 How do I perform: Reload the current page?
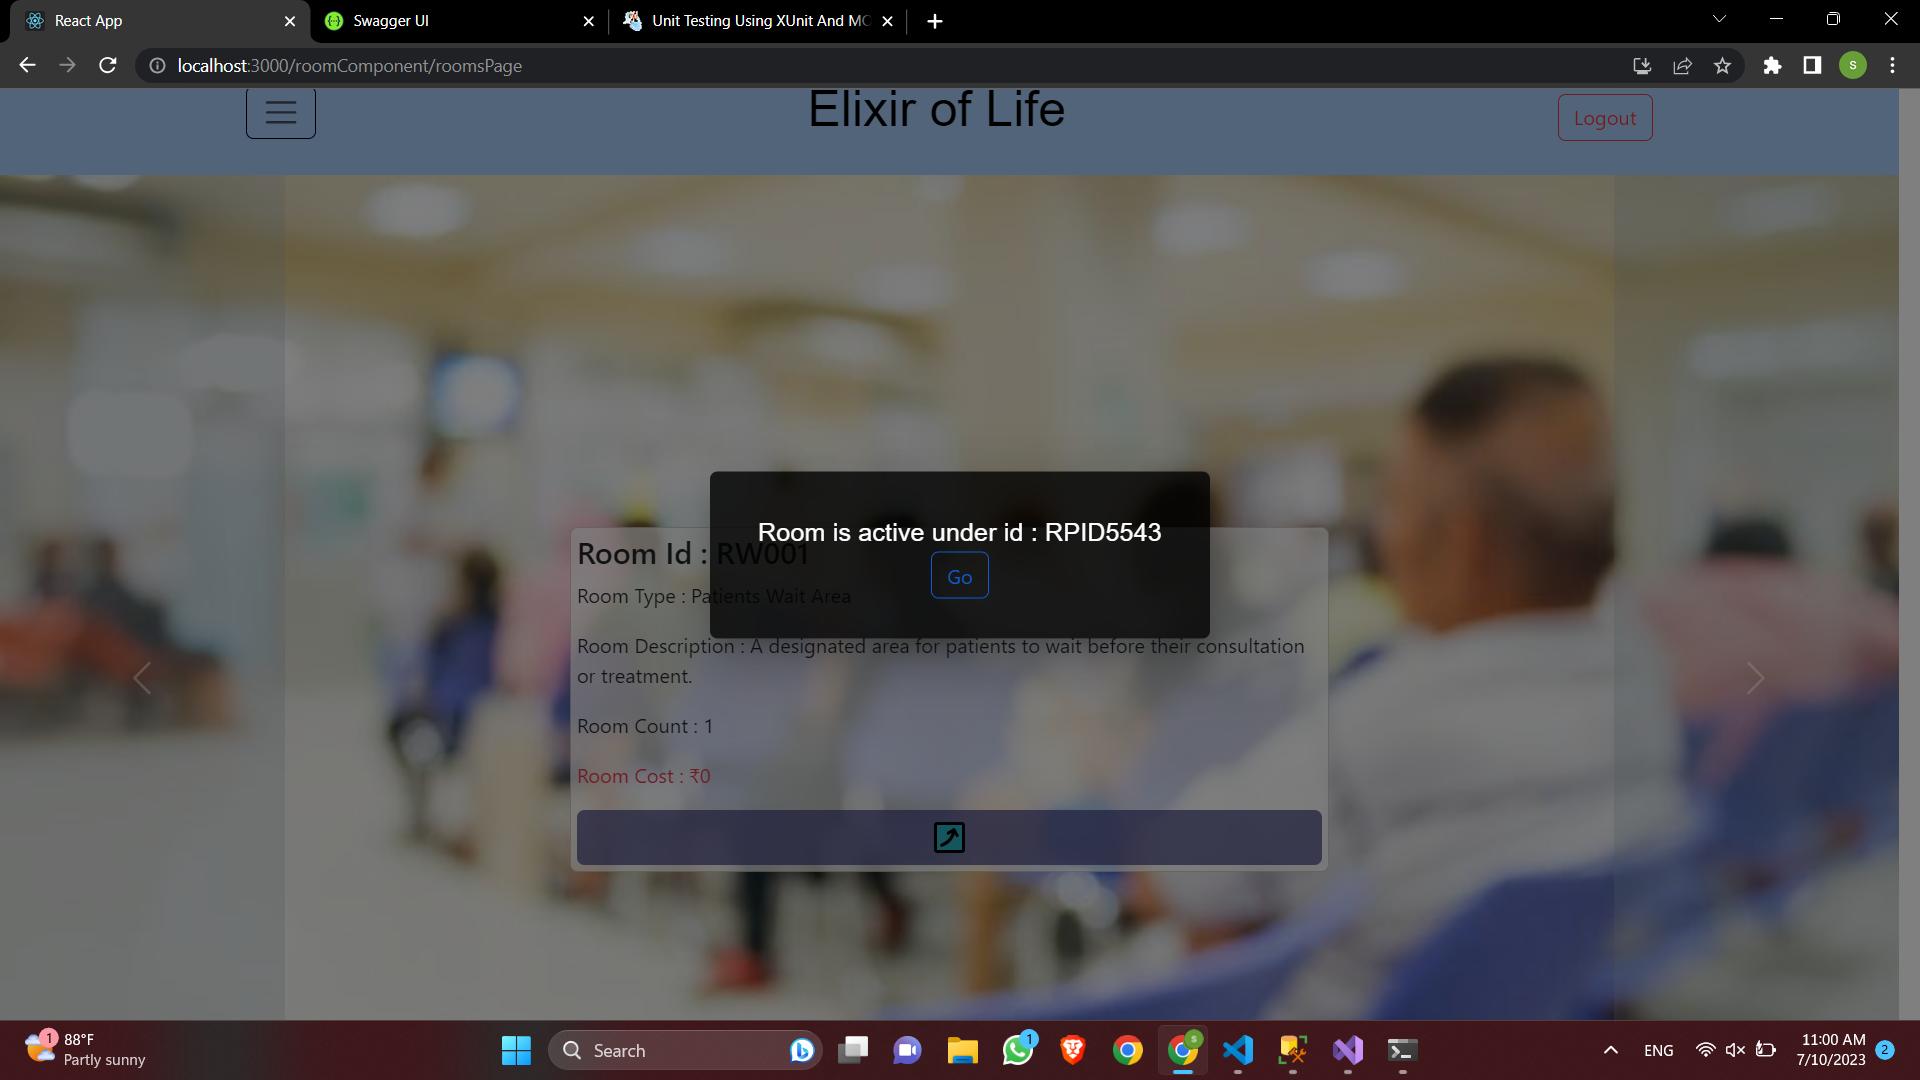(108, 66)
